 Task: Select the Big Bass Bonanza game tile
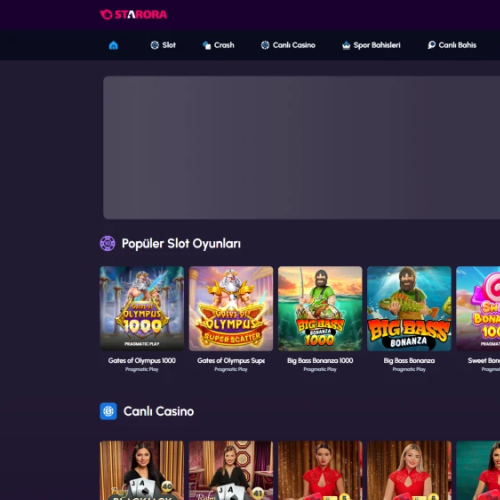pyautogui.click(x=409, y=308)
